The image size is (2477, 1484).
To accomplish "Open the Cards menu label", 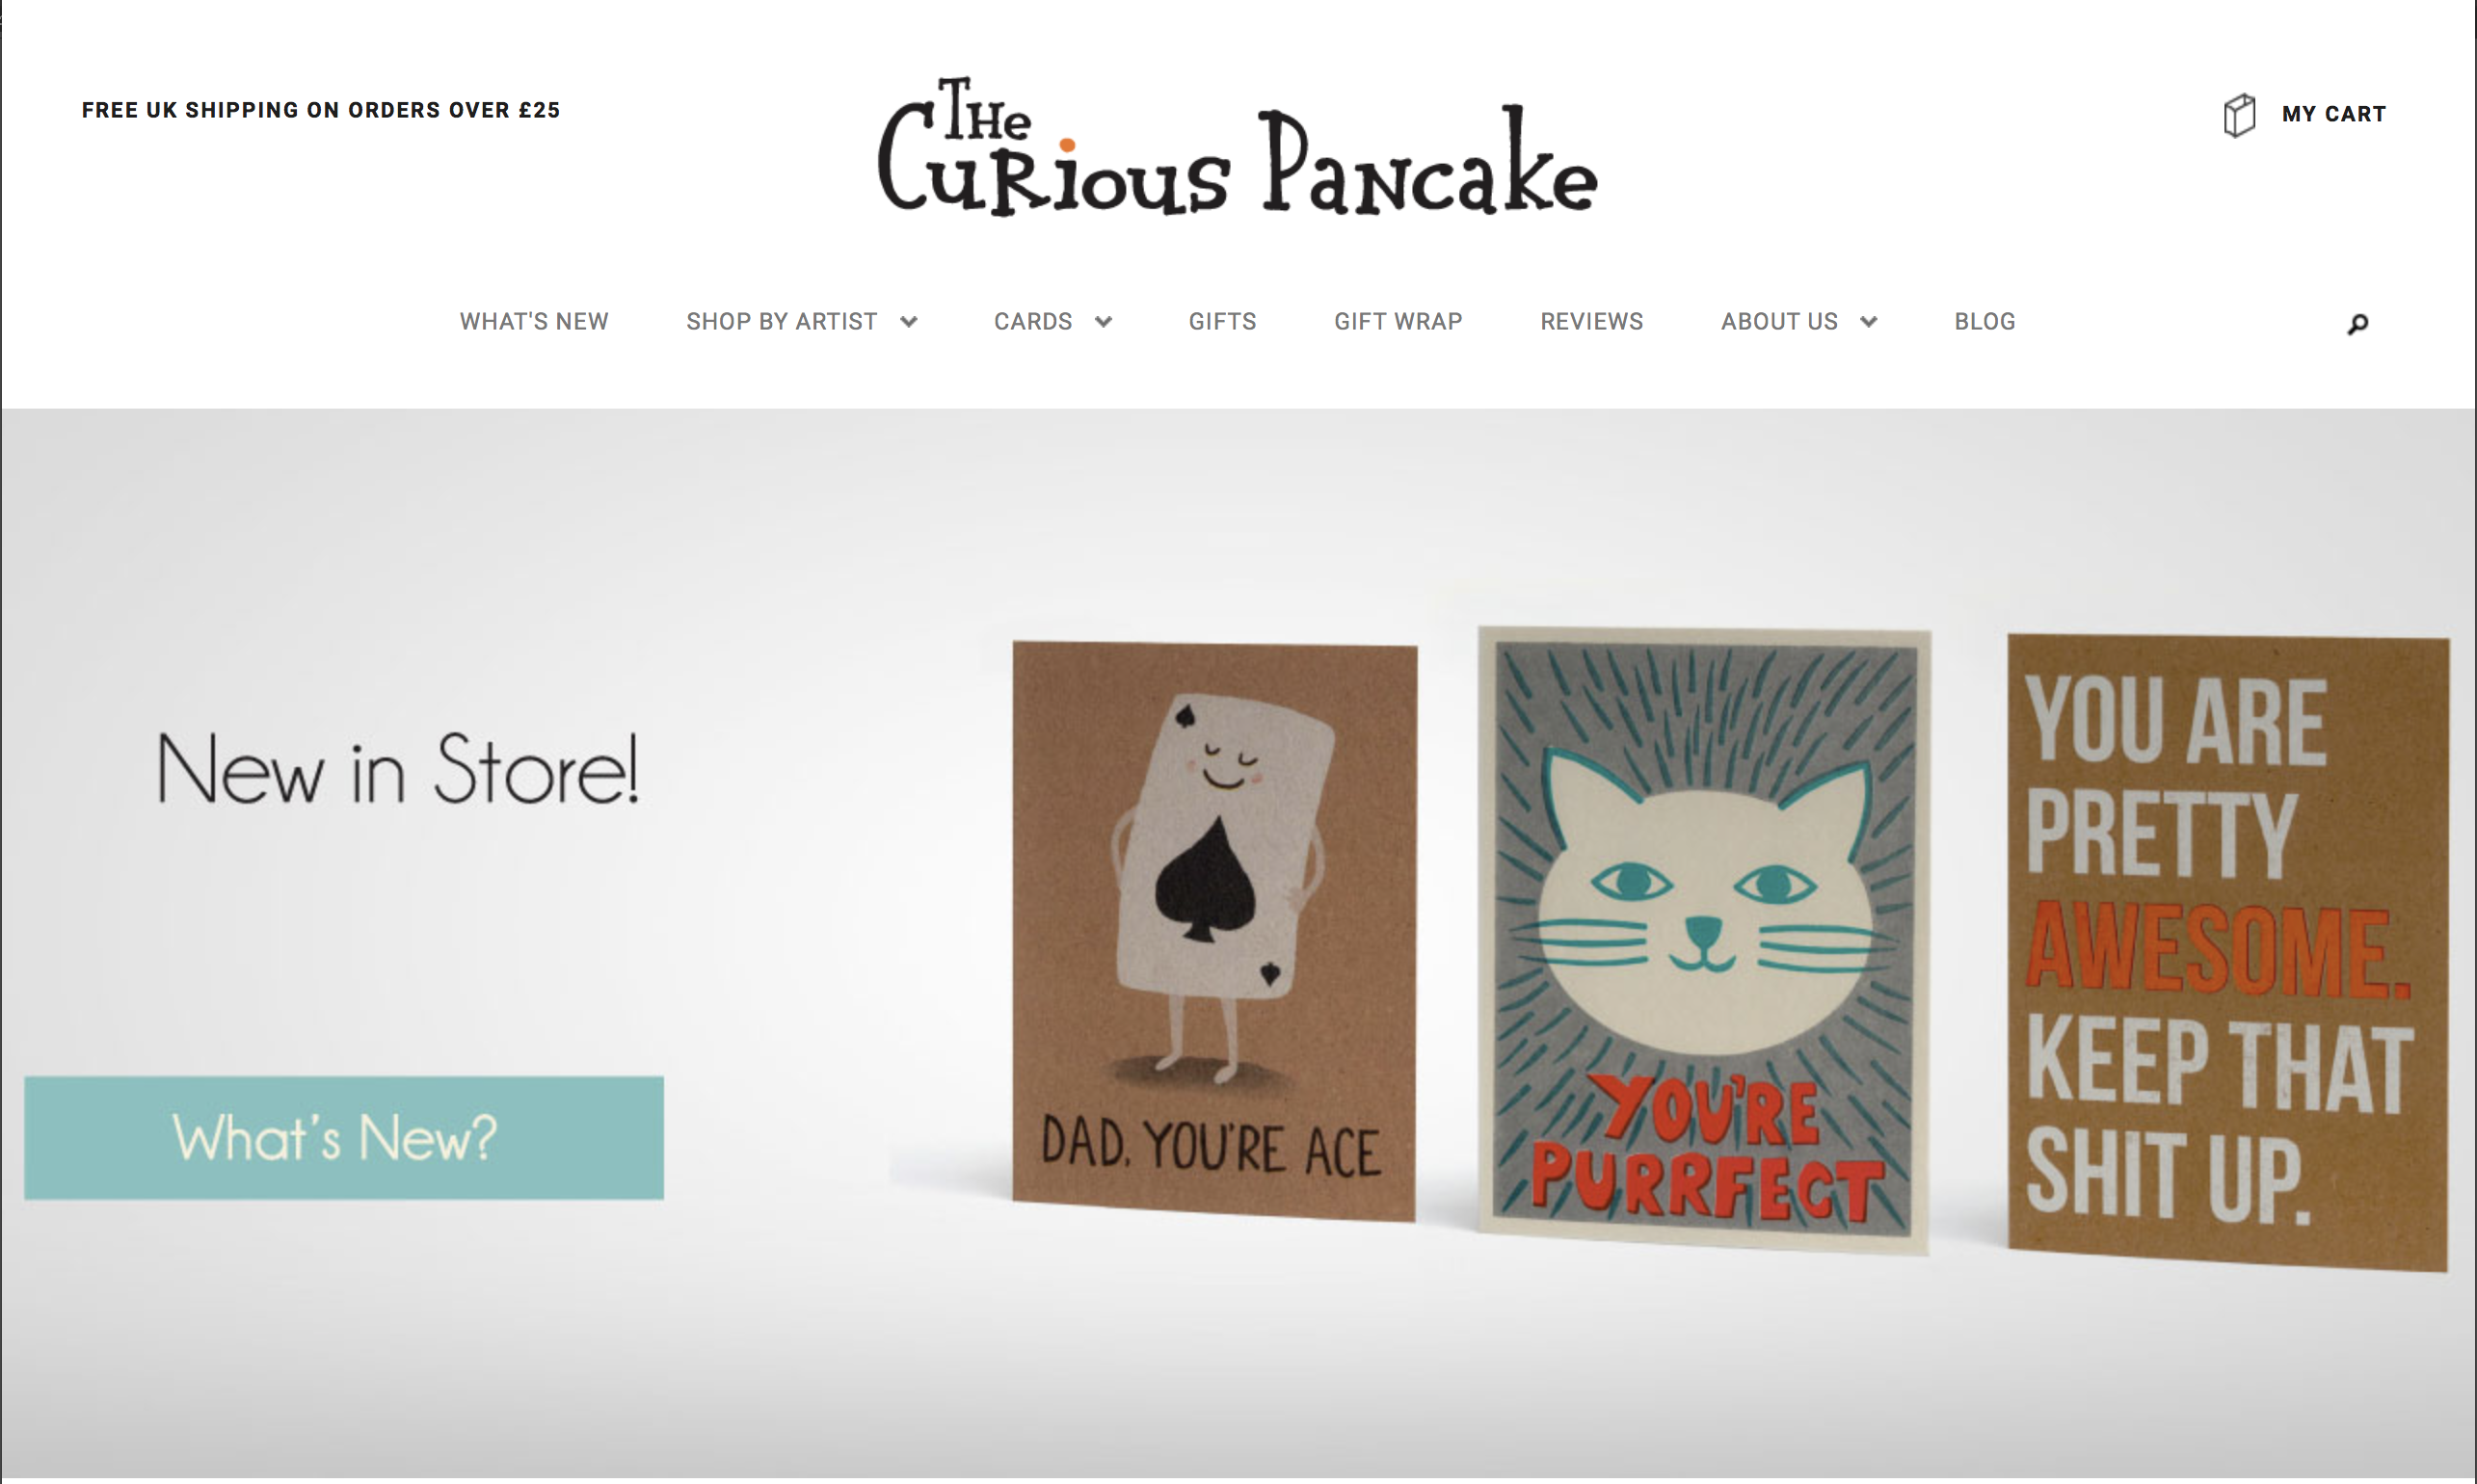I will (x=1032, y=322).
